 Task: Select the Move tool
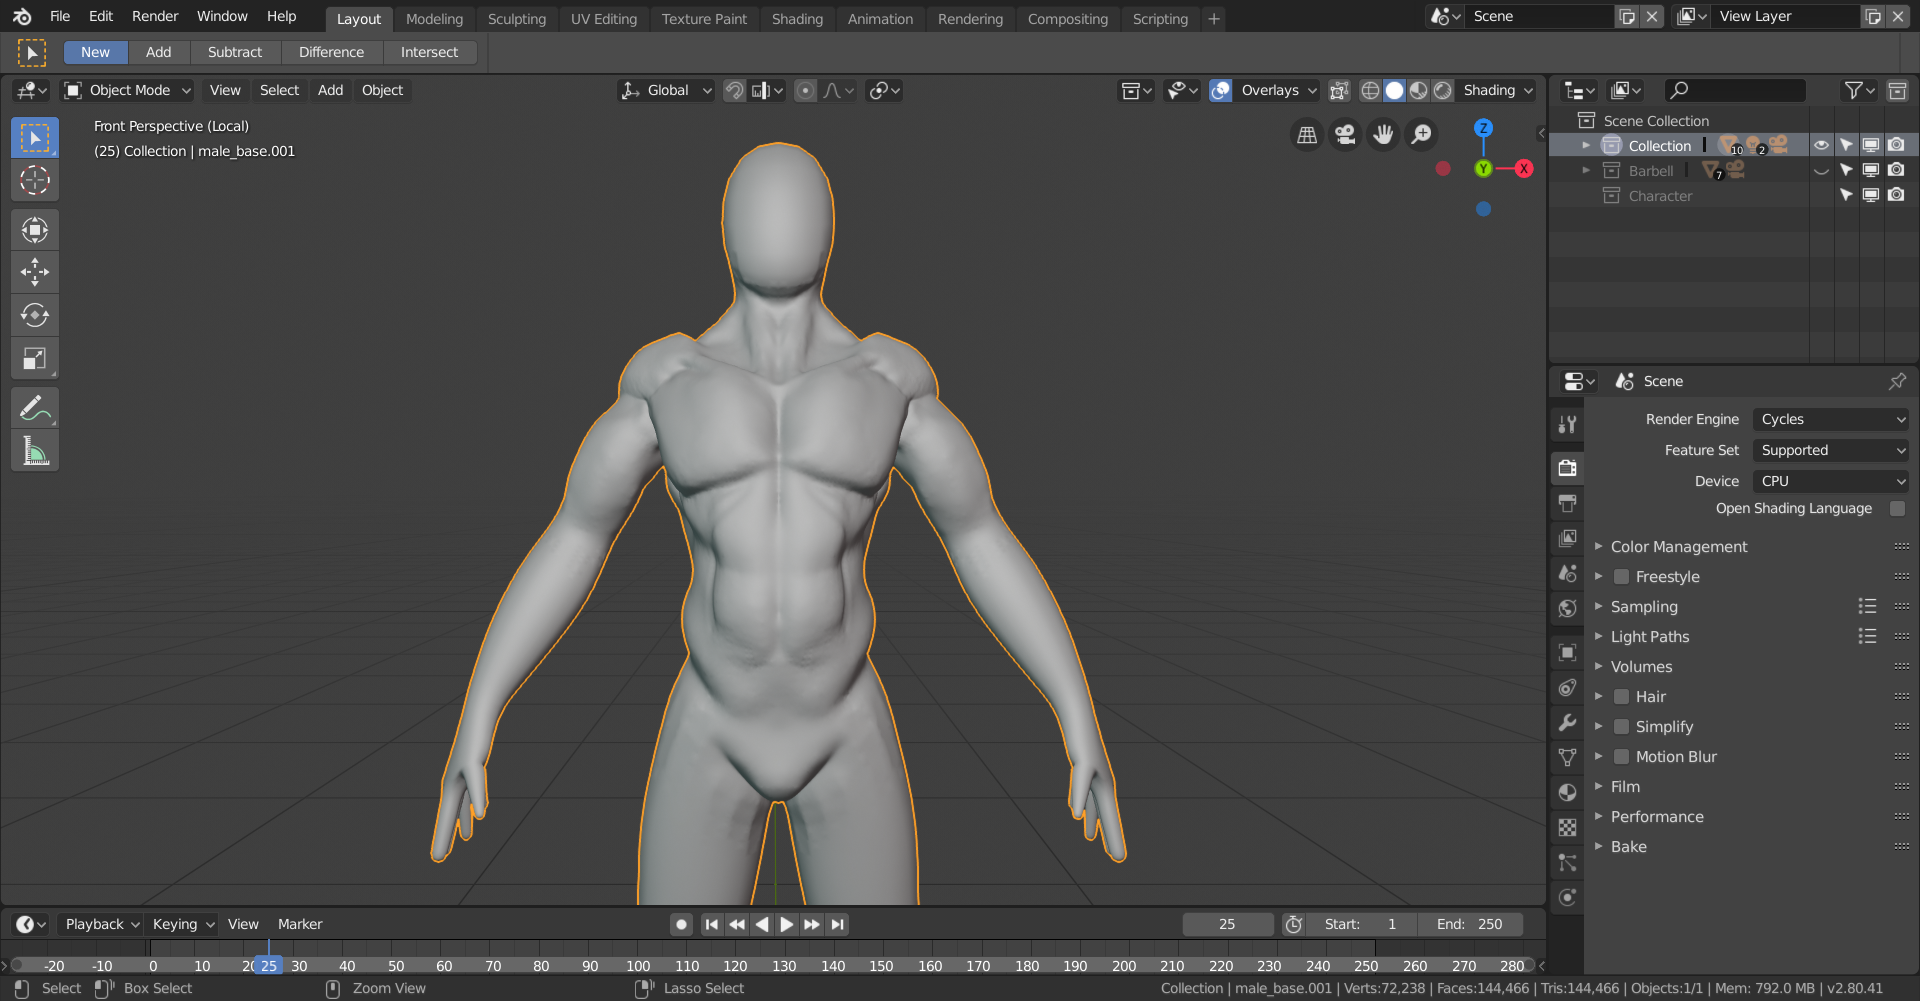click(x=35, y=272)
